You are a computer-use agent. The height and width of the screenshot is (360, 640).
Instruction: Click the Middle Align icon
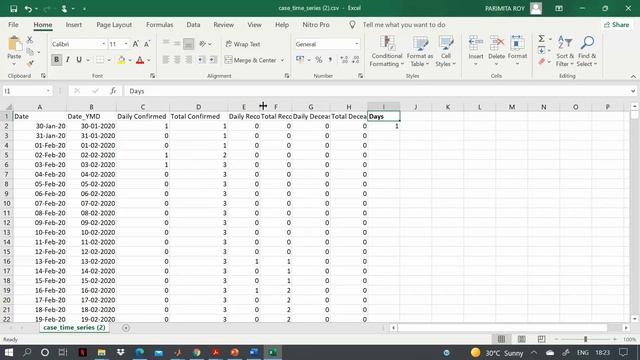177,44
